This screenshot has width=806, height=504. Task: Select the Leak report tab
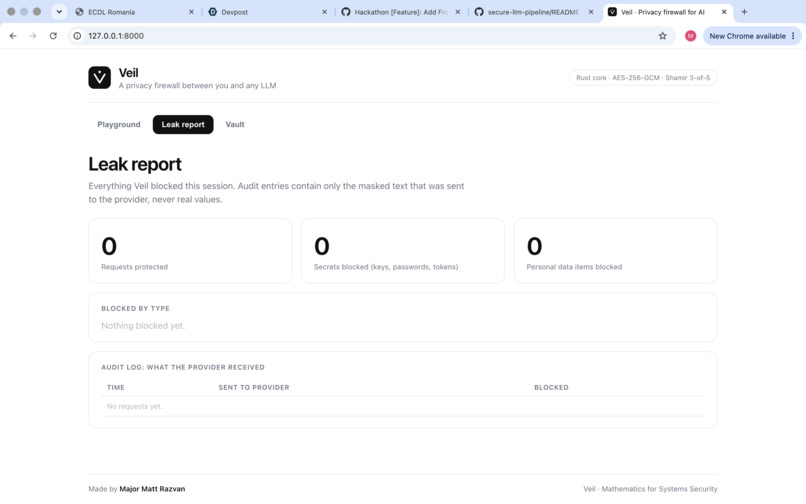183,124
